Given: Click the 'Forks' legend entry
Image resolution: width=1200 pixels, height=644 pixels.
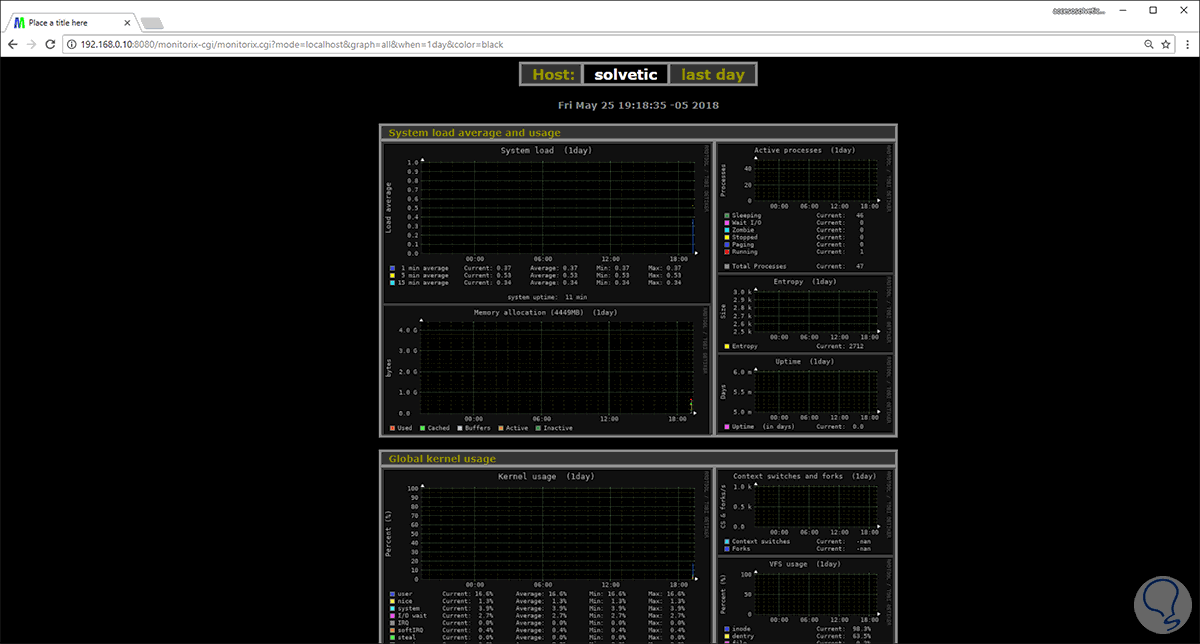Looking at the screenshot, I should [738, 548].
